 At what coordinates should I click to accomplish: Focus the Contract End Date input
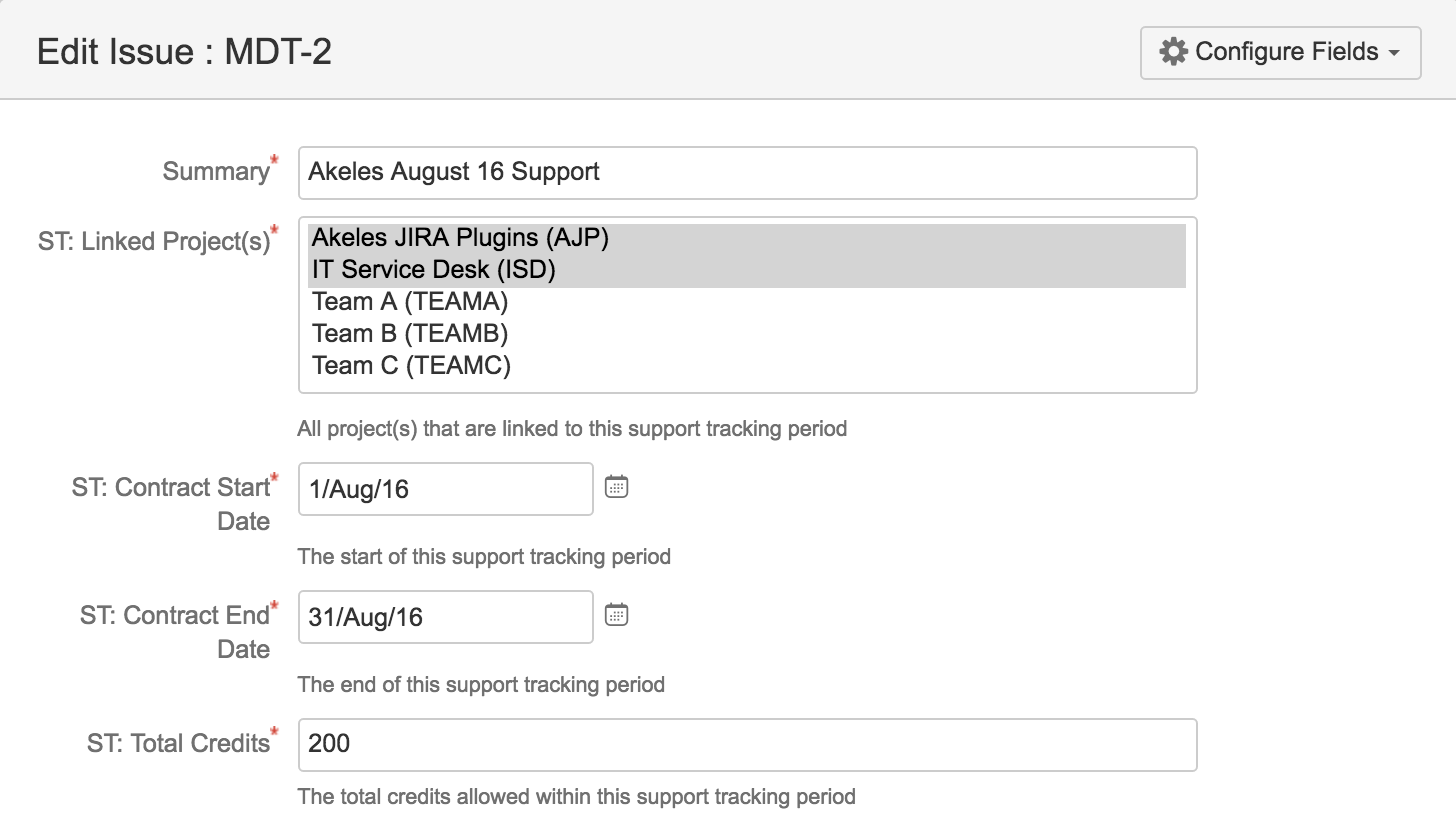pyautogui.click(x=445, y=617)
